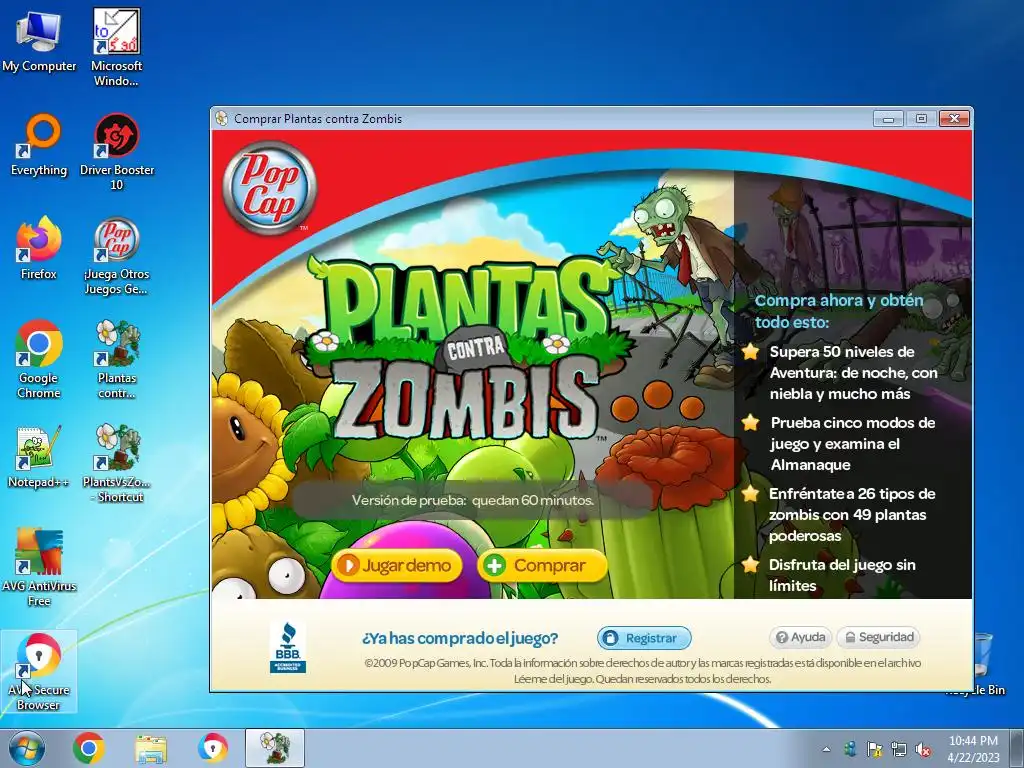1024x768 pixels.
Task: Open the Driver Booster 10 shortcut
Action: 116,152
